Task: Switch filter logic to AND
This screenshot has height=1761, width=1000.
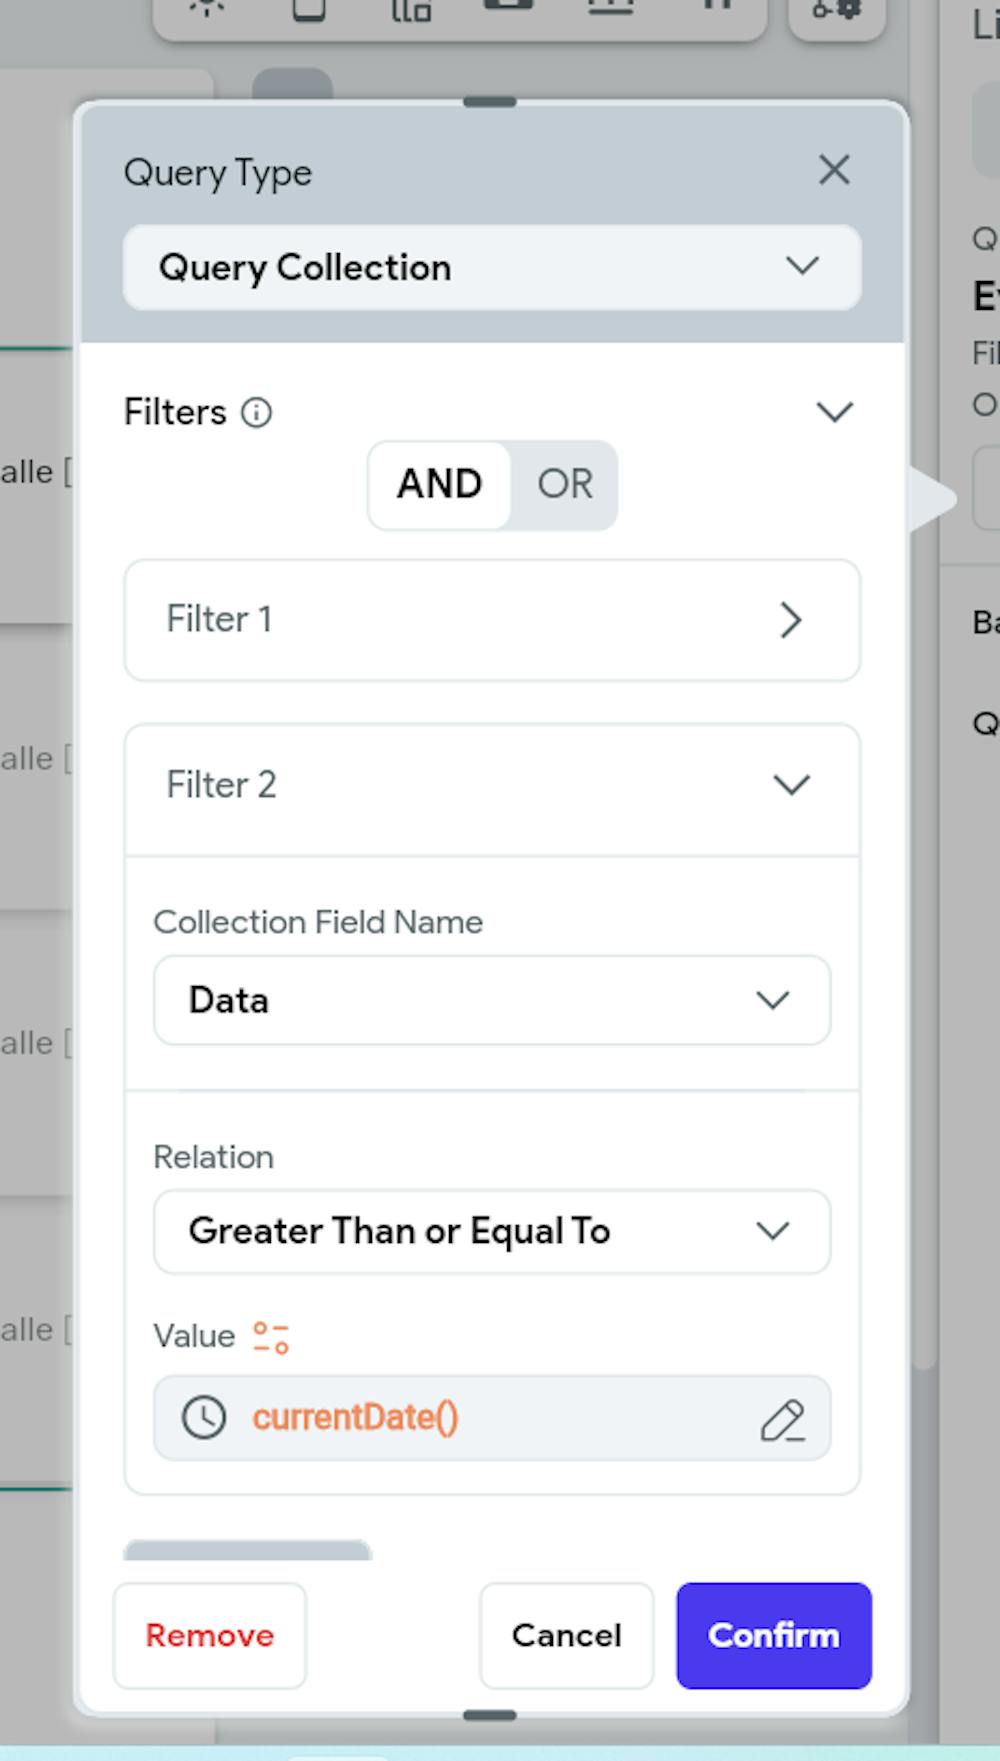Action: (440, 485)
